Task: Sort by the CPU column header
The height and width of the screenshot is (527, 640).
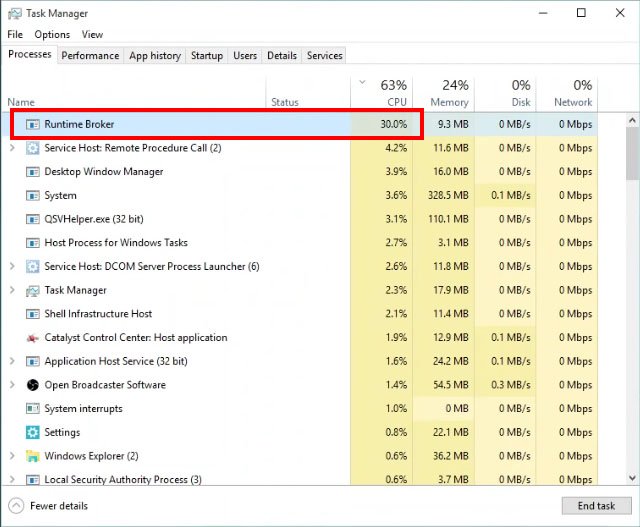Action: (382, 93)
